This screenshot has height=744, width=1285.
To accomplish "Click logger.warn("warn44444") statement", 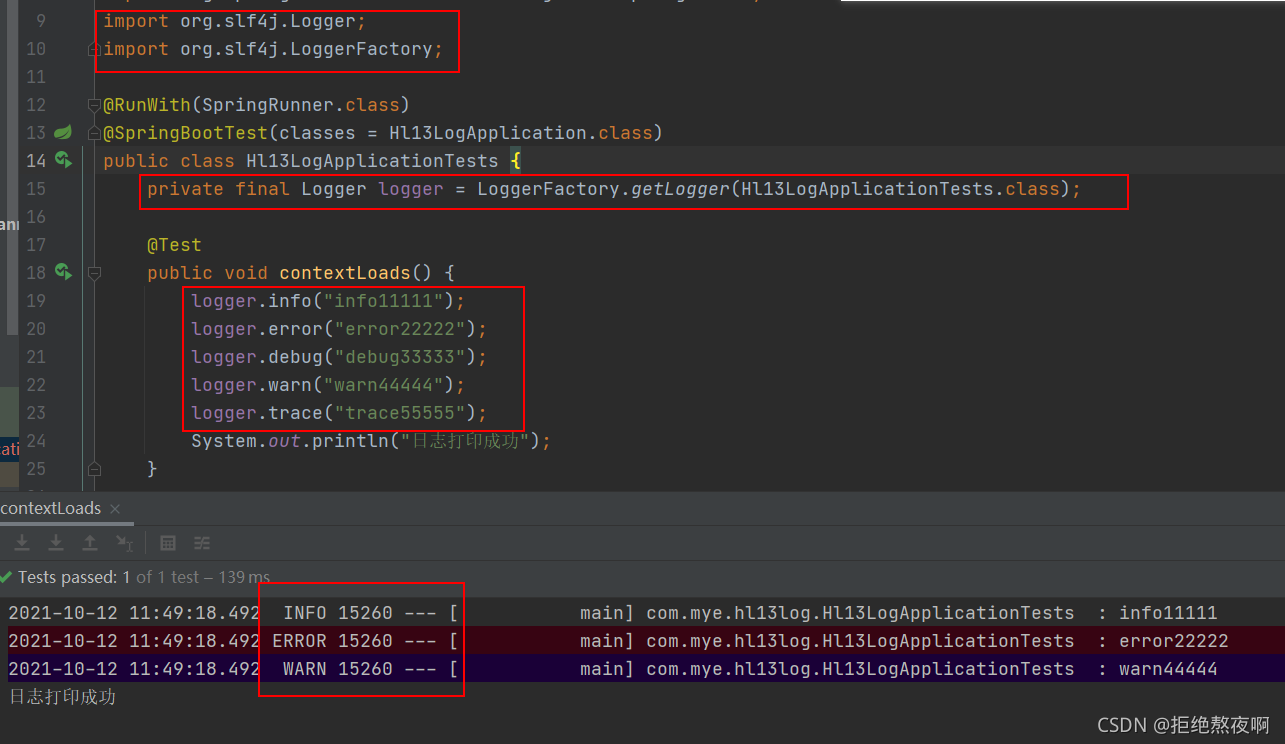I will [329, 385].
